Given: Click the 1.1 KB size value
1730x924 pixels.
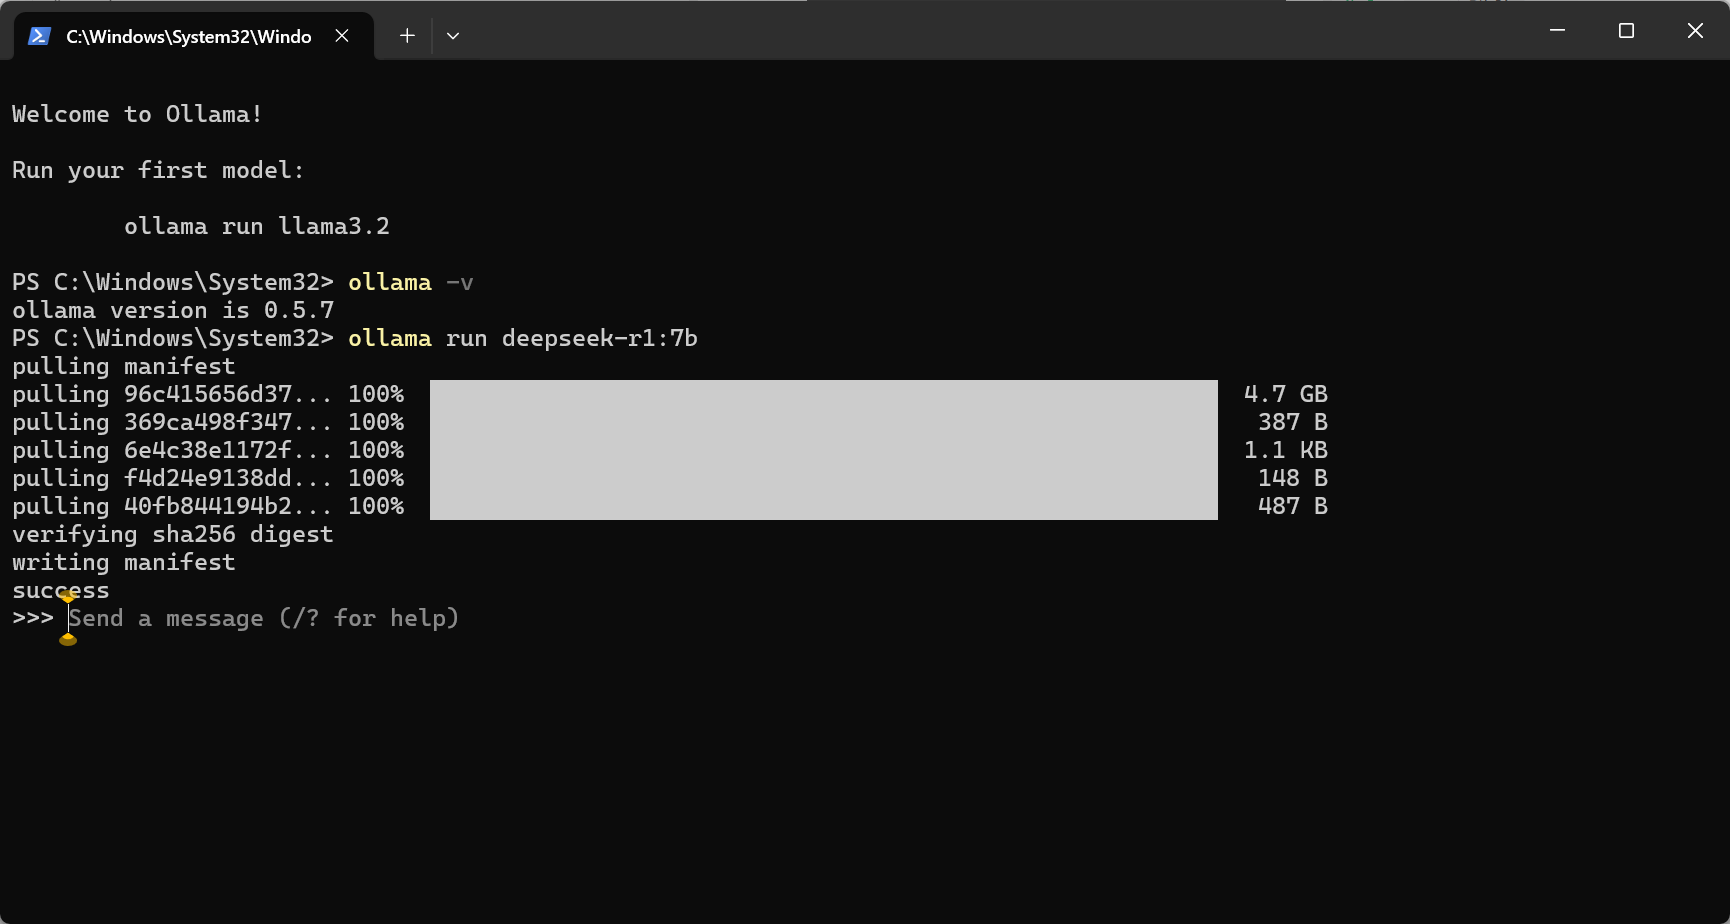Looking at the screenshot, I should point(1286,450).
